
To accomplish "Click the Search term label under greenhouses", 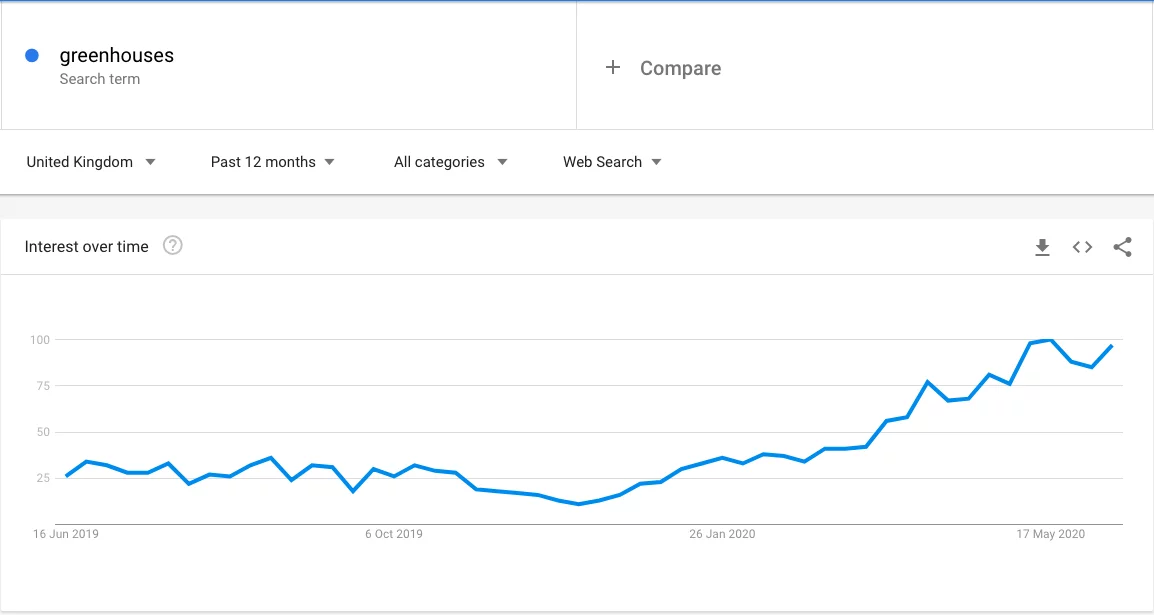I will [x=99, y=78].
